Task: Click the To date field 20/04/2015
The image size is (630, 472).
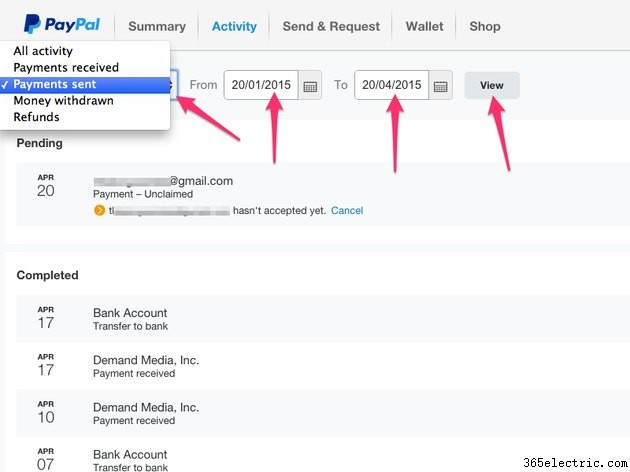Action: pyautogui.click(x=392, y=85)
